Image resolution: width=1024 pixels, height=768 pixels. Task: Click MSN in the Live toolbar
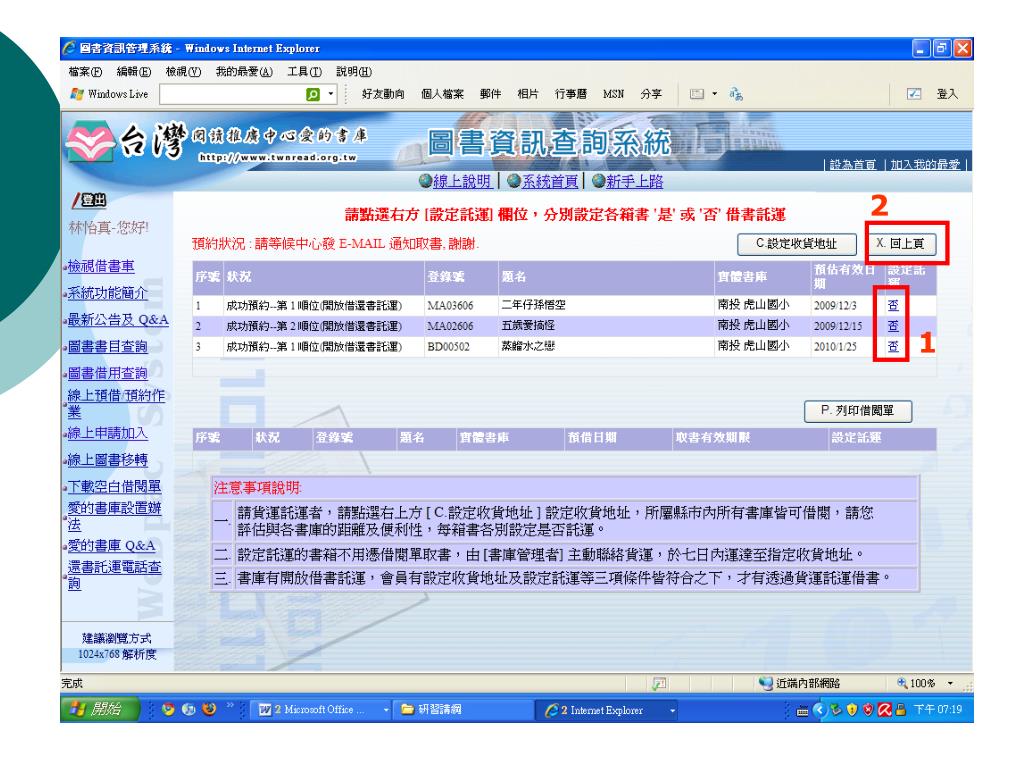pos(613,94)
